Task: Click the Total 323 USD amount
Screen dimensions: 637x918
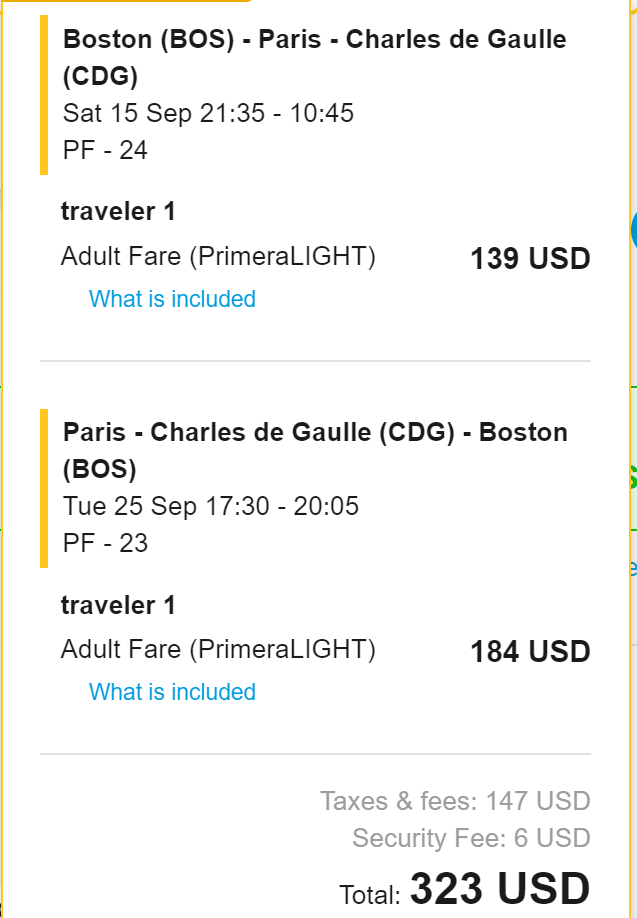Action: click(499, 889)
